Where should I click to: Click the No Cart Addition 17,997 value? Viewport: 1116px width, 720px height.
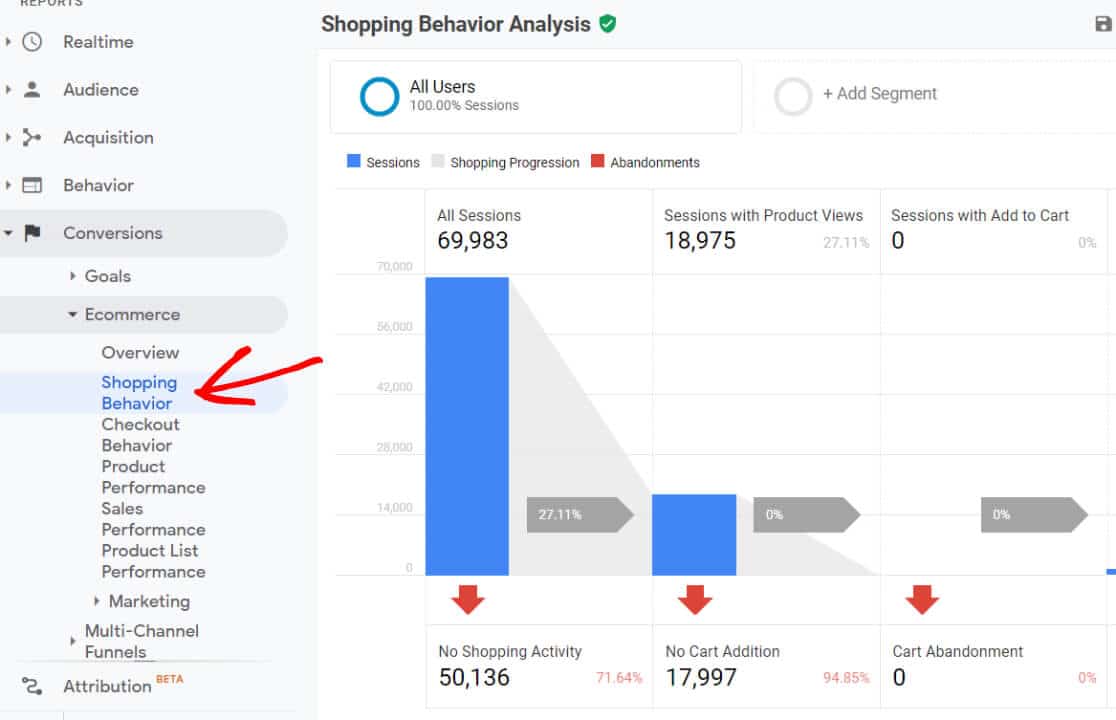[x=701, y=677]
